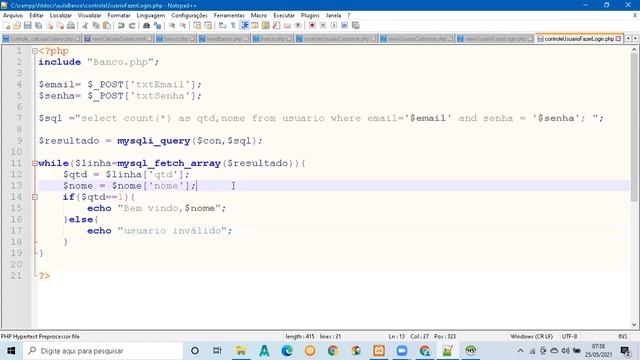Click the Save Macro toolbar icon
The width and height of the screenshot is (640, 360).
pos(356,25)
